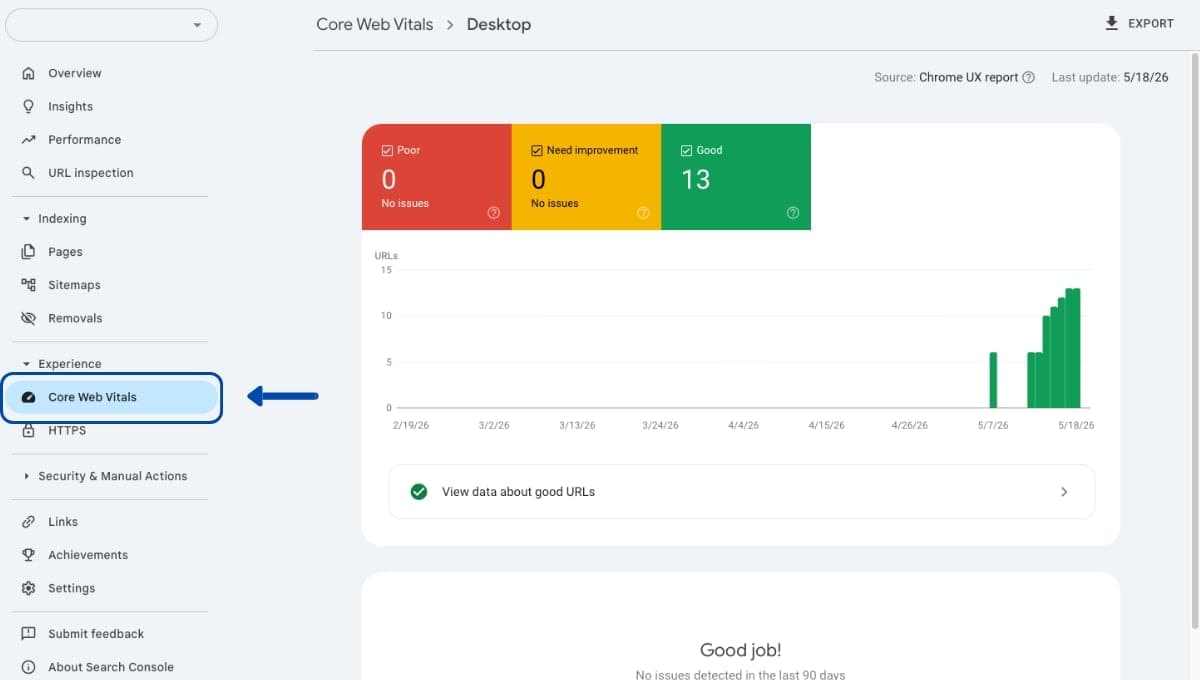Open View data about good URLs
The height and width of the screenshot is (680, 1200).
pos(742,492)
